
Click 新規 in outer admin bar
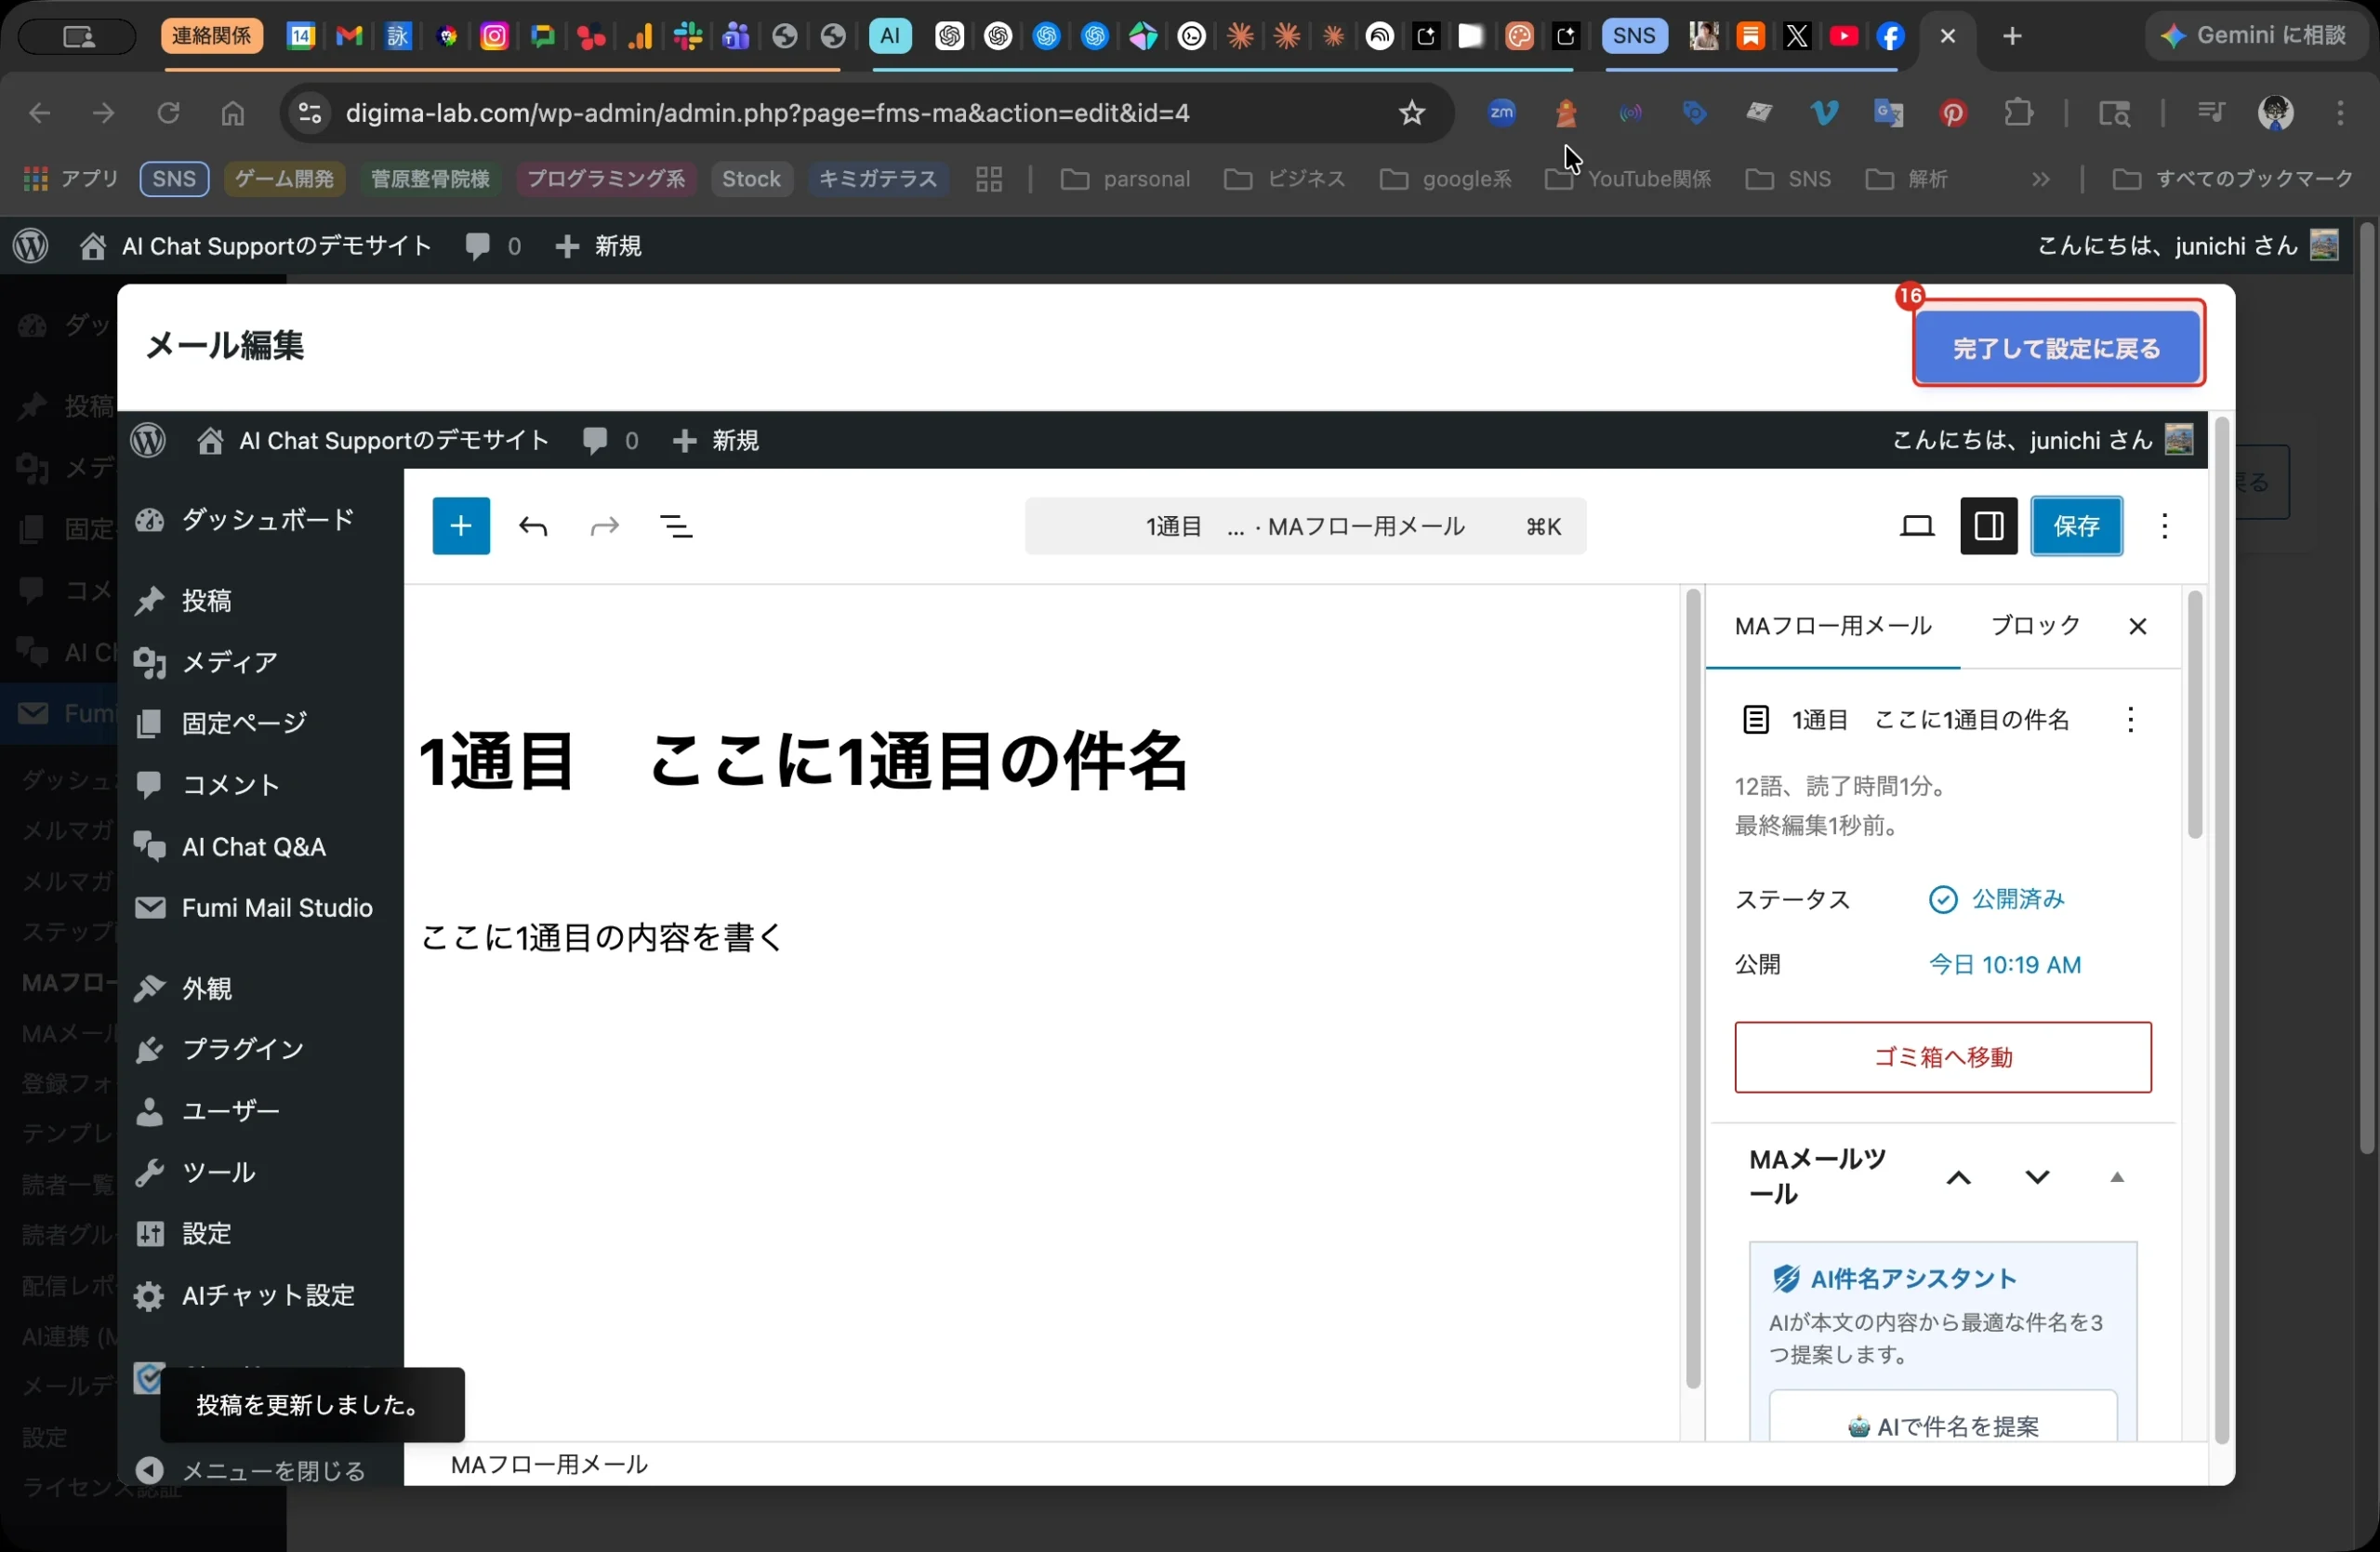pos(598,246)
